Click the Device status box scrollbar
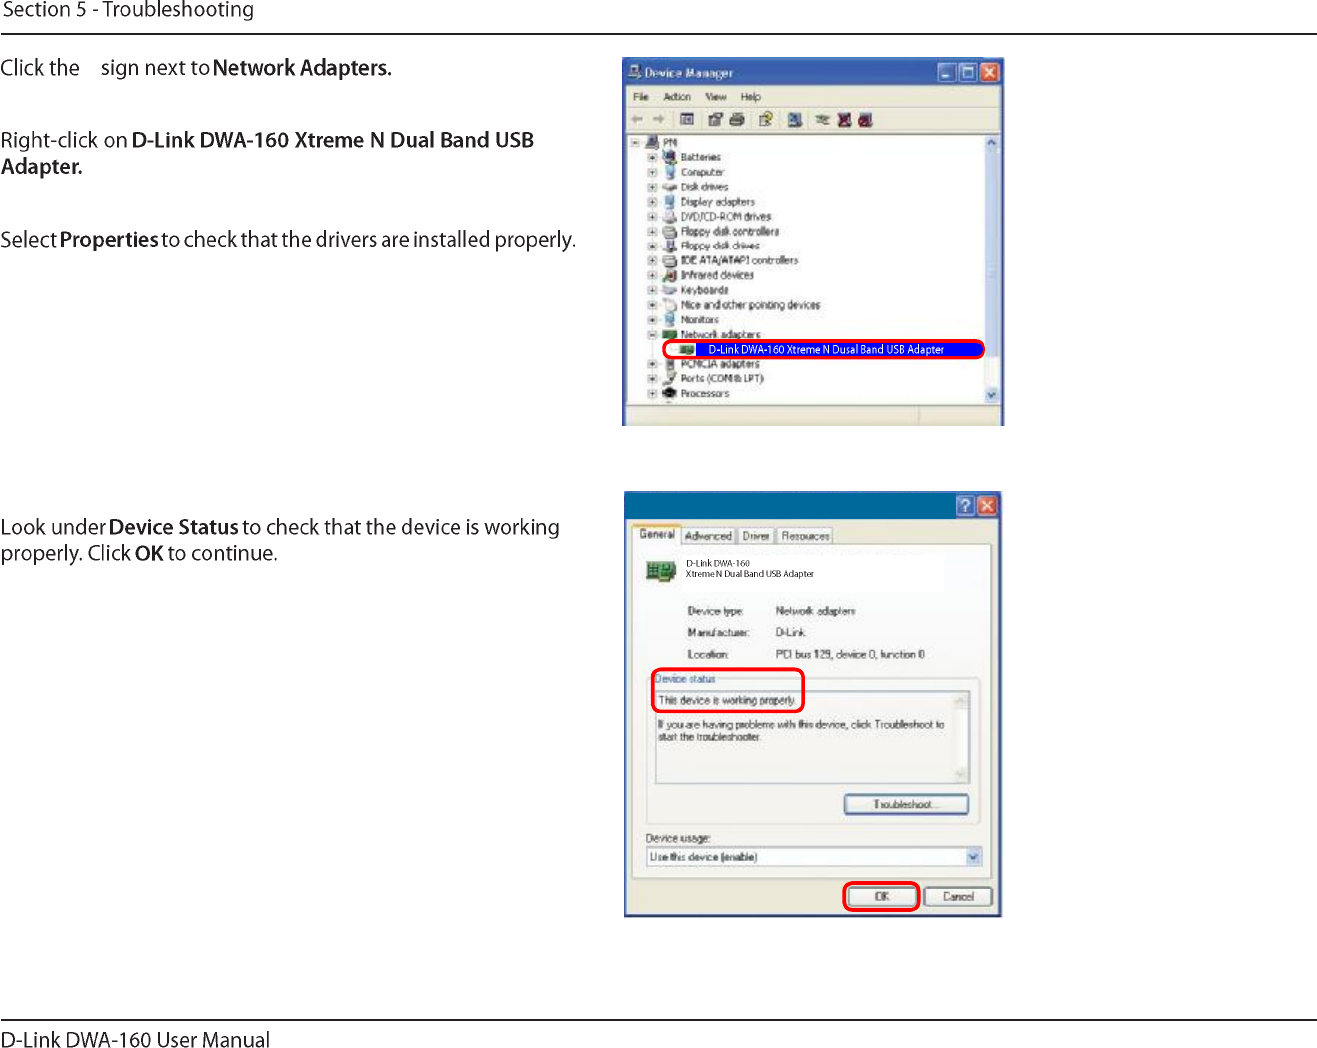 (x=961, y=738)
